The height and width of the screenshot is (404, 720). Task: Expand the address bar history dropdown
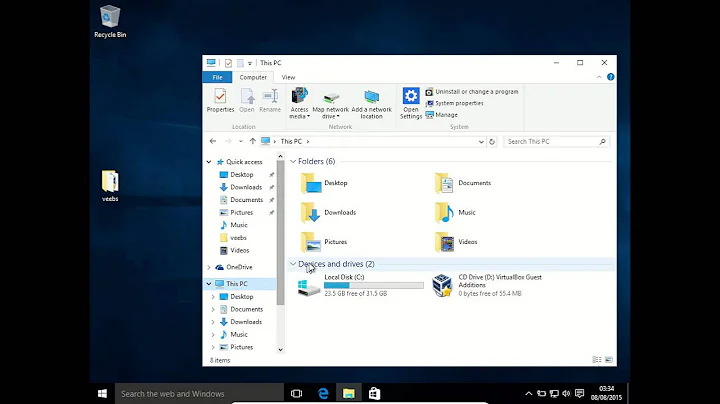tap(481, 142)
